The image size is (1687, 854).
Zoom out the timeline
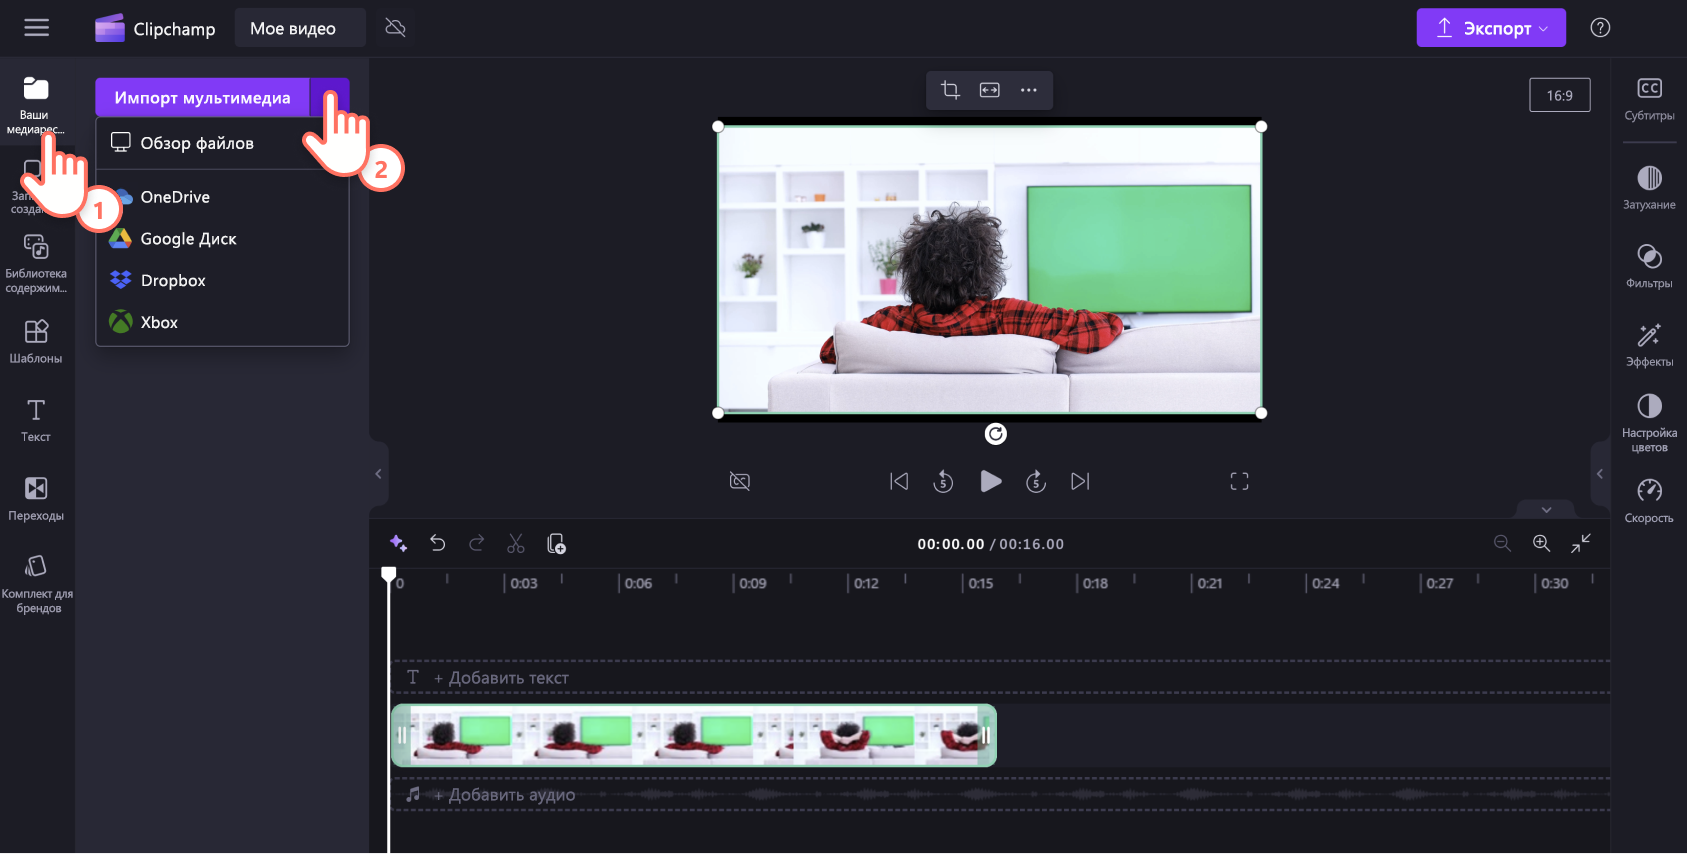pos(1502,543)
